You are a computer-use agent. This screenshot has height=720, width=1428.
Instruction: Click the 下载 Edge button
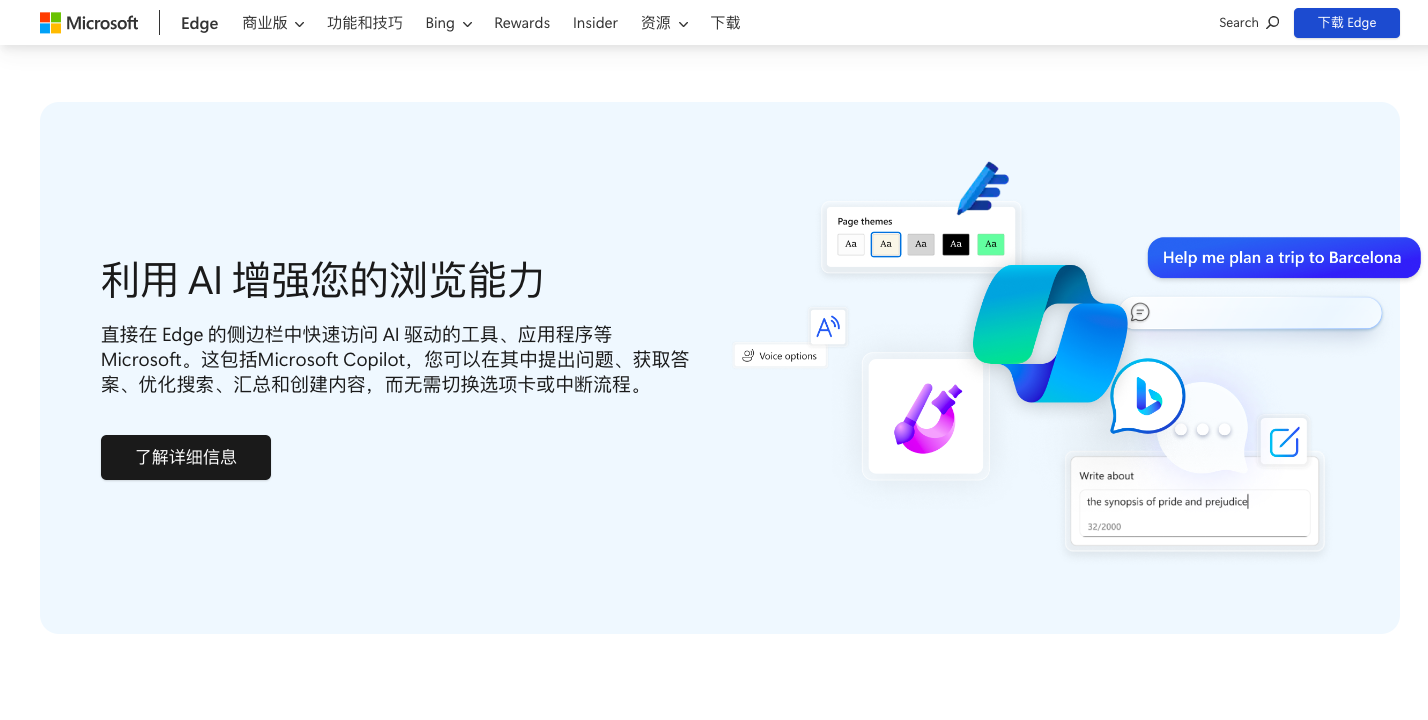[x=1346, y=22]
